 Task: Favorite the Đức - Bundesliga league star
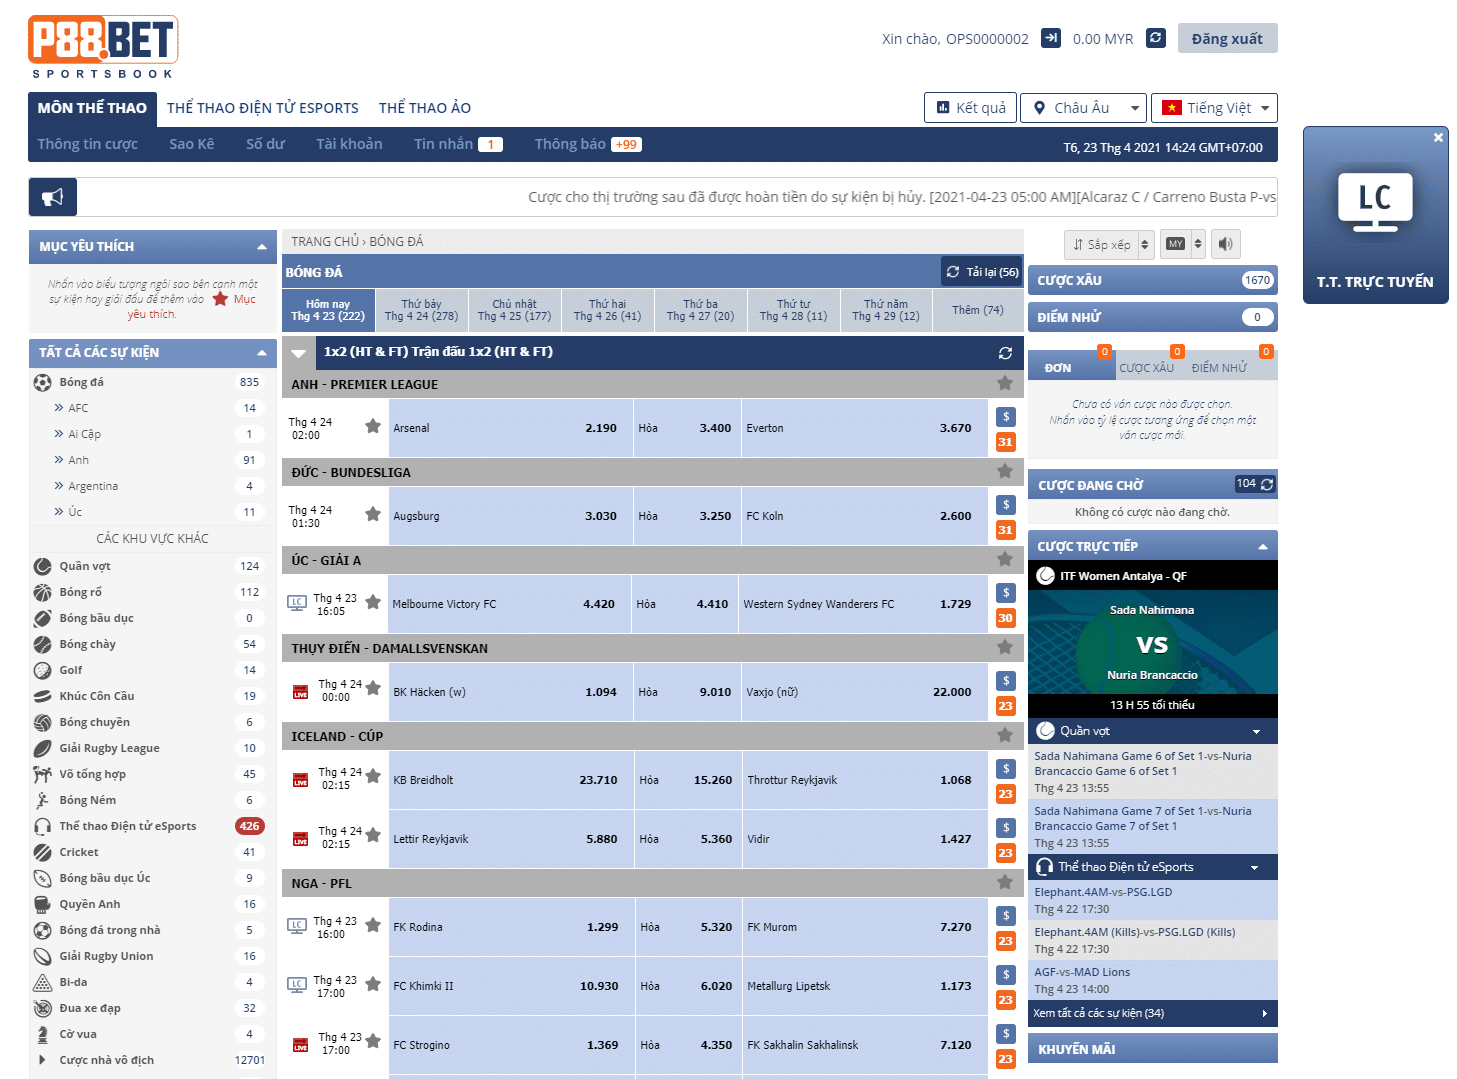coord(1005,471)
